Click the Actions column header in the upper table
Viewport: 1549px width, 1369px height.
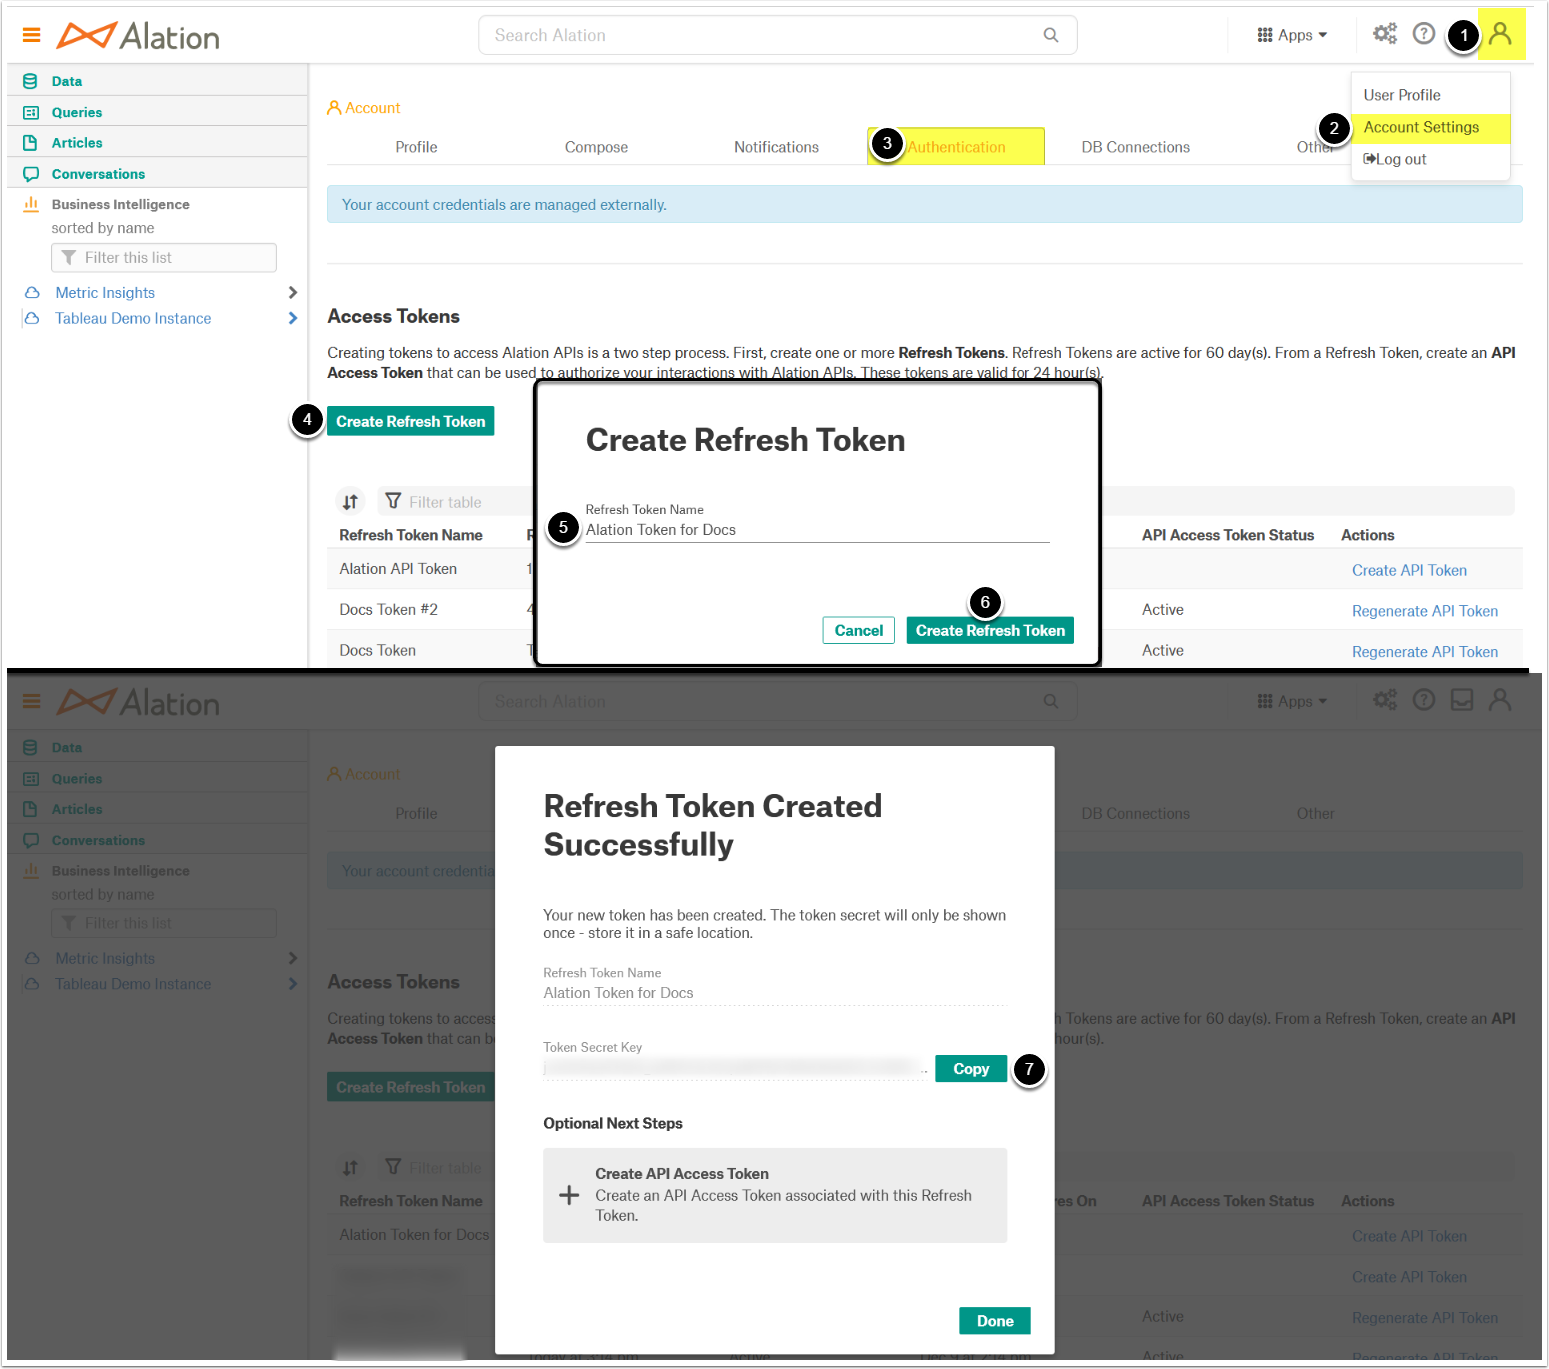click(x=1368, y=535)
